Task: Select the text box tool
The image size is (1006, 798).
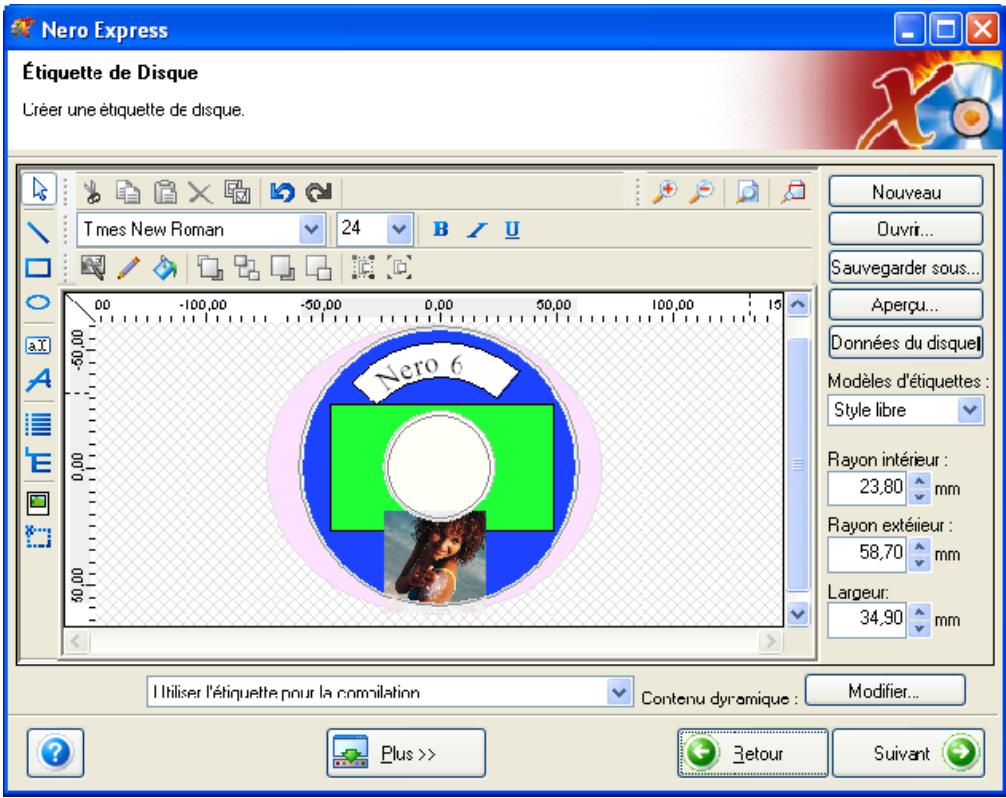Action: 38,345
